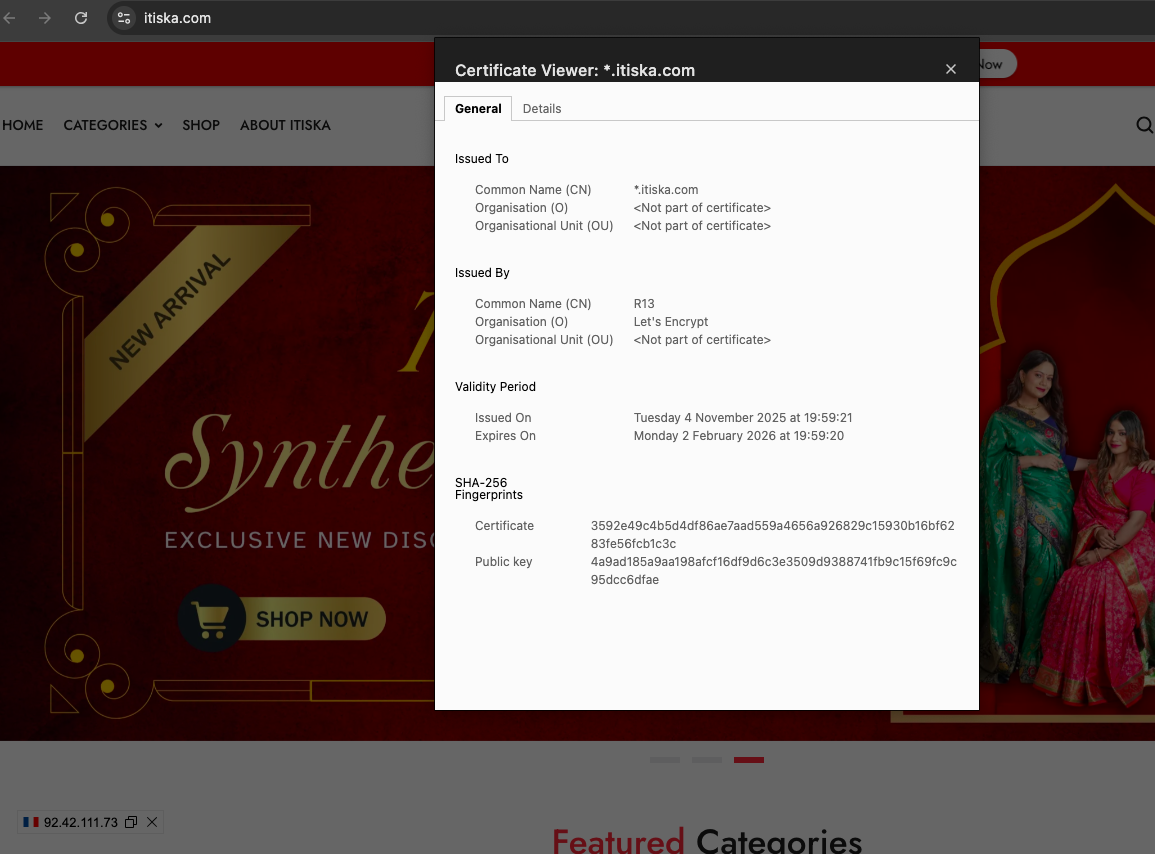
Task: Copy the IP address 92.42.111.73
Action: tap(131, 822)
